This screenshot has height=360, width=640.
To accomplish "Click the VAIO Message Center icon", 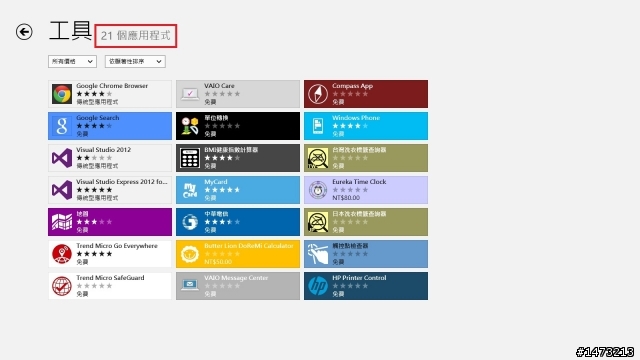I will click(x=190, y=286).
